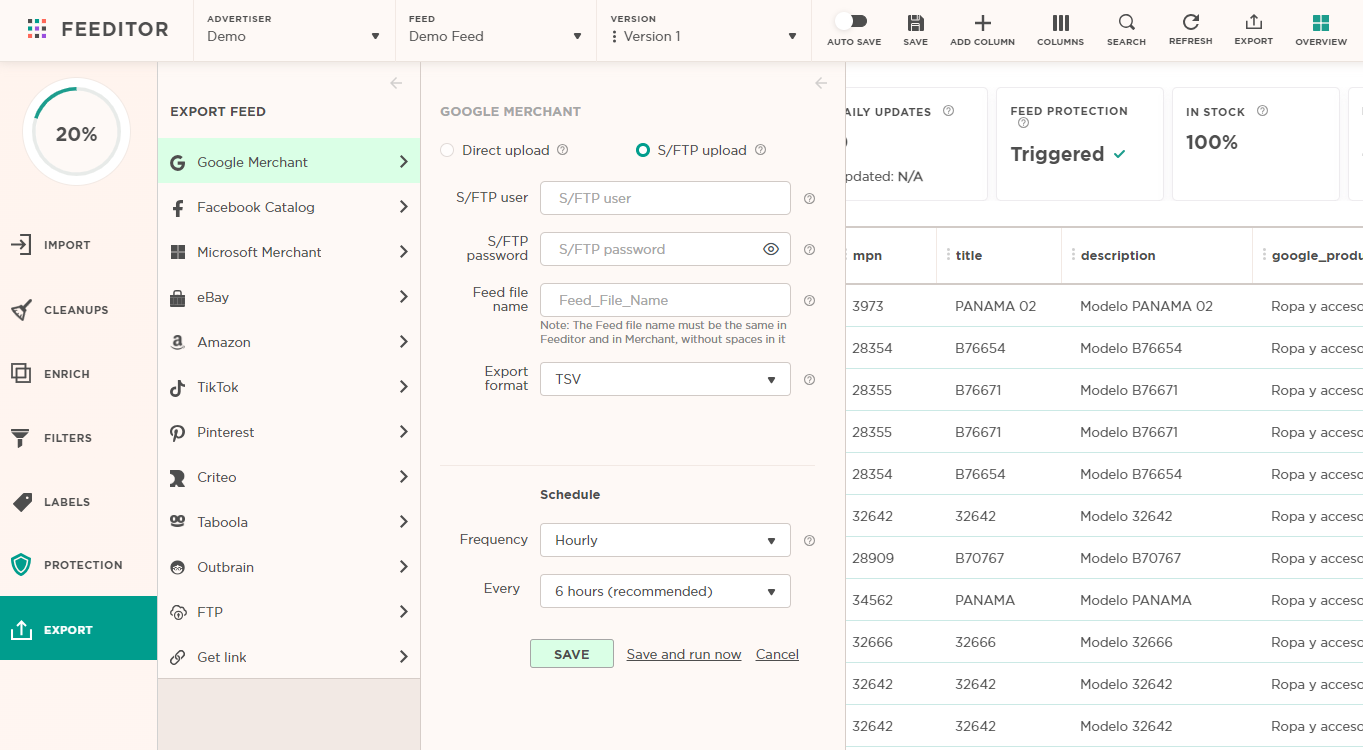Open Import in left sidebar
The height and width of the screenshot is (750, 1363).
click(x=78, y=245)
